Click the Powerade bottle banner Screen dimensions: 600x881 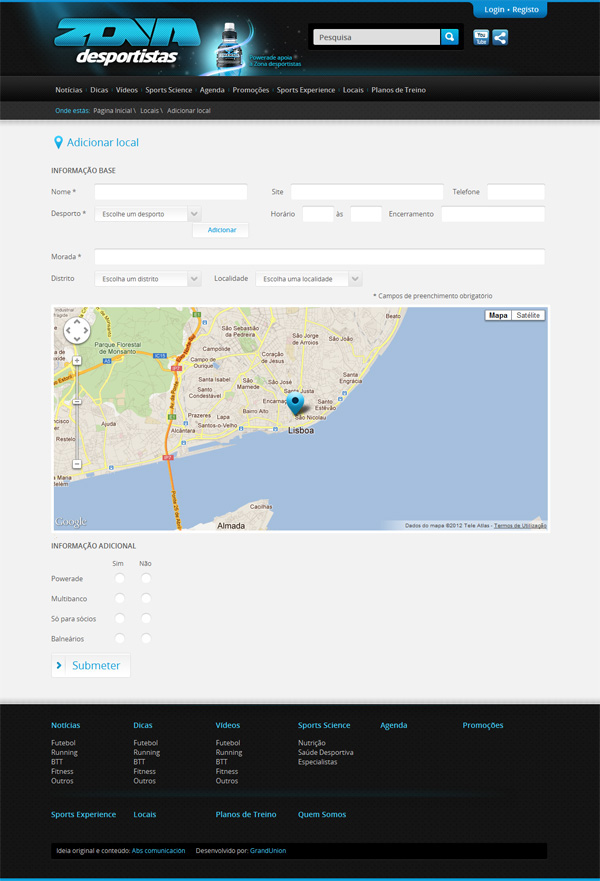[229, 48]
